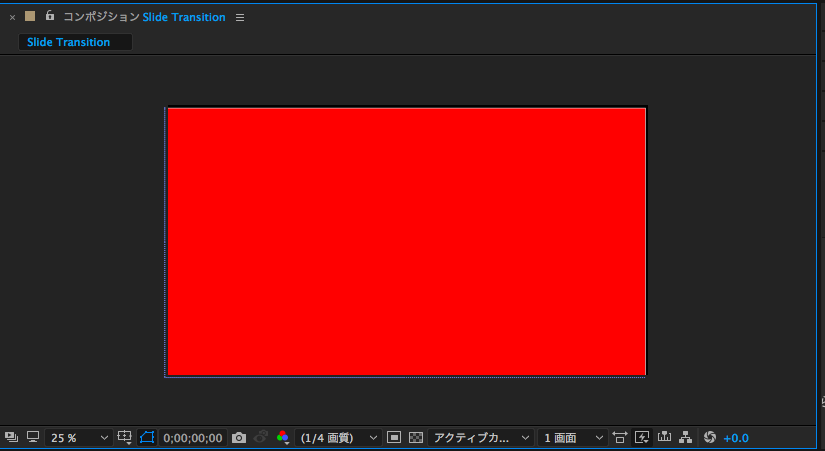
Task: Click the Show Snapshot icon
Action: (x=261, y=437)
